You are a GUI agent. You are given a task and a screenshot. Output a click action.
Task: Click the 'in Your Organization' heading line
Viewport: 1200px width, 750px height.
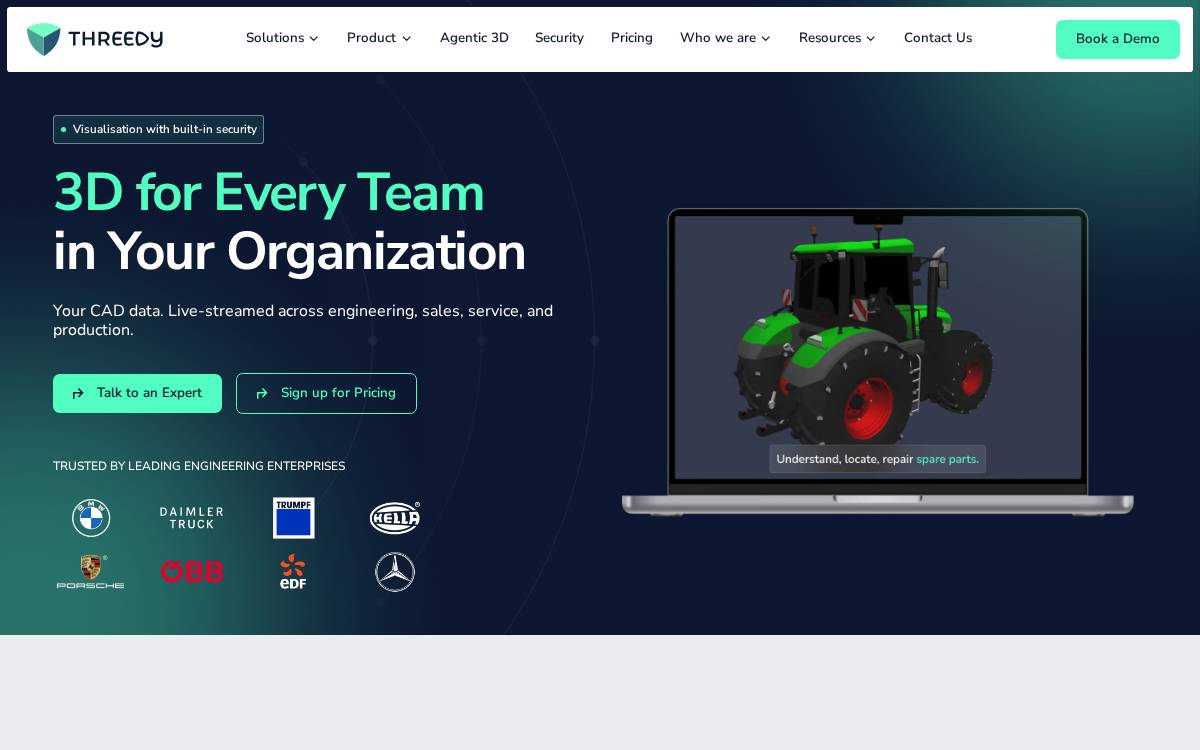pos(289,251)
